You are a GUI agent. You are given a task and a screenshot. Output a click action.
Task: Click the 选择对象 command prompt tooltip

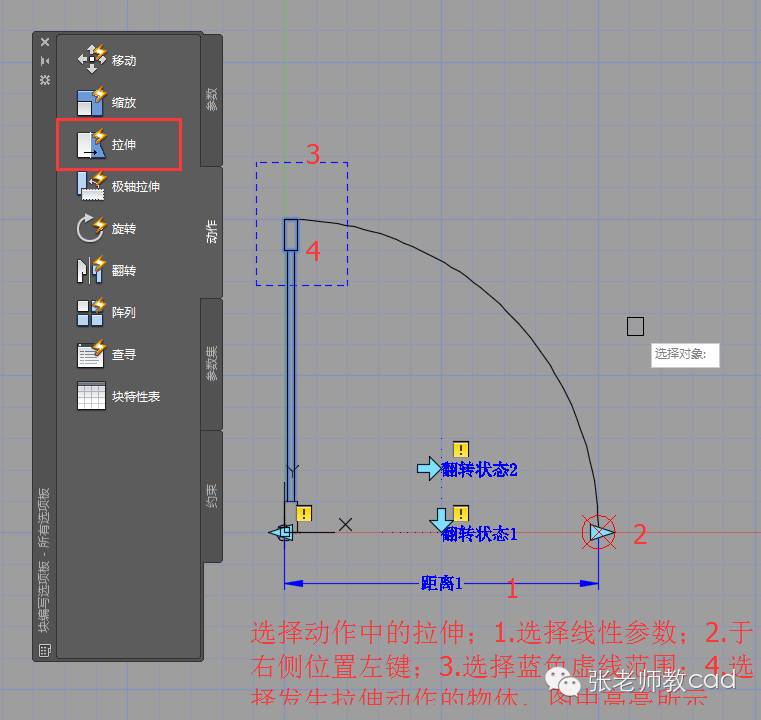point(685,355)
